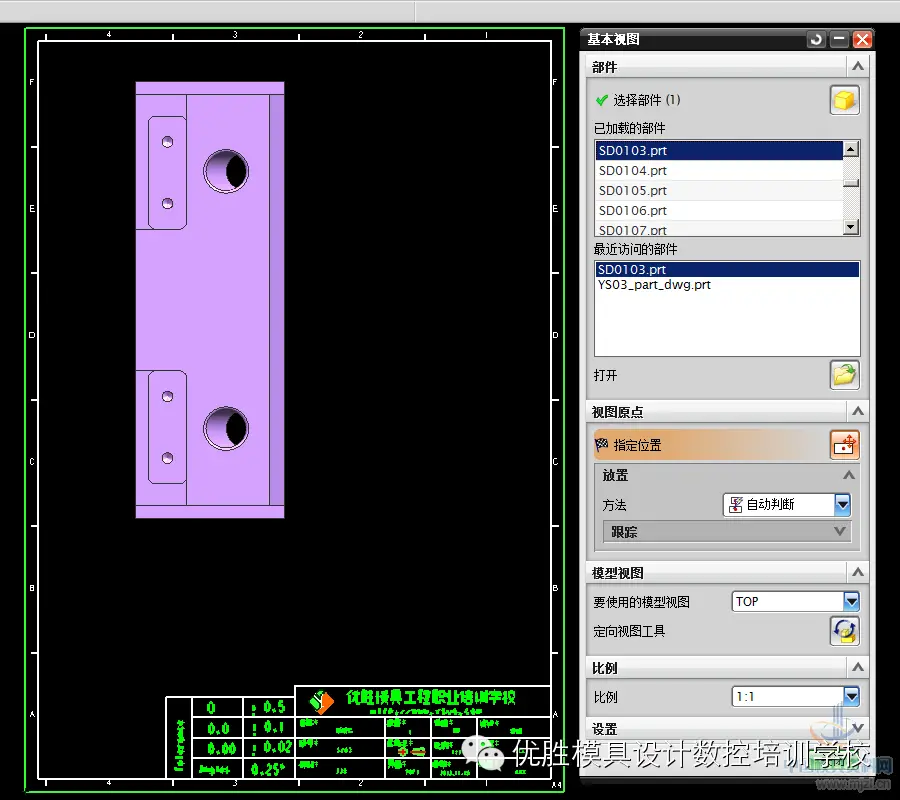Viewport: 900px width, 800px height.
Task: Click the green checkmark next to 选择部件
Action: tap(602, 100)
